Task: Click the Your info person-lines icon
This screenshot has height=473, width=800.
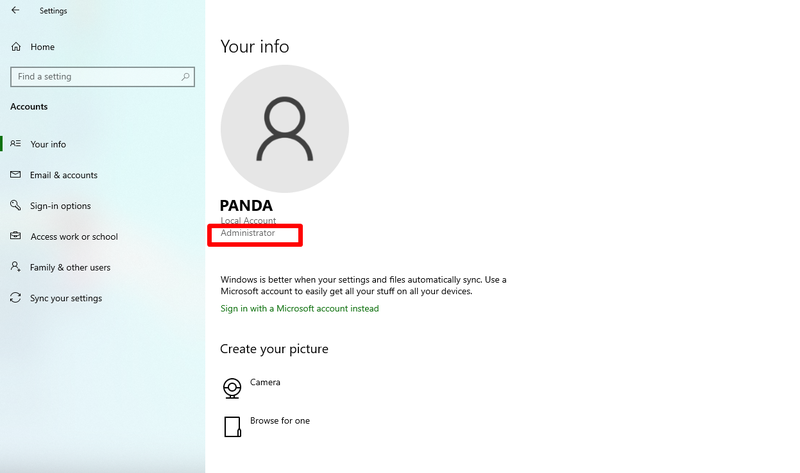Action: [x=16, y=144]
